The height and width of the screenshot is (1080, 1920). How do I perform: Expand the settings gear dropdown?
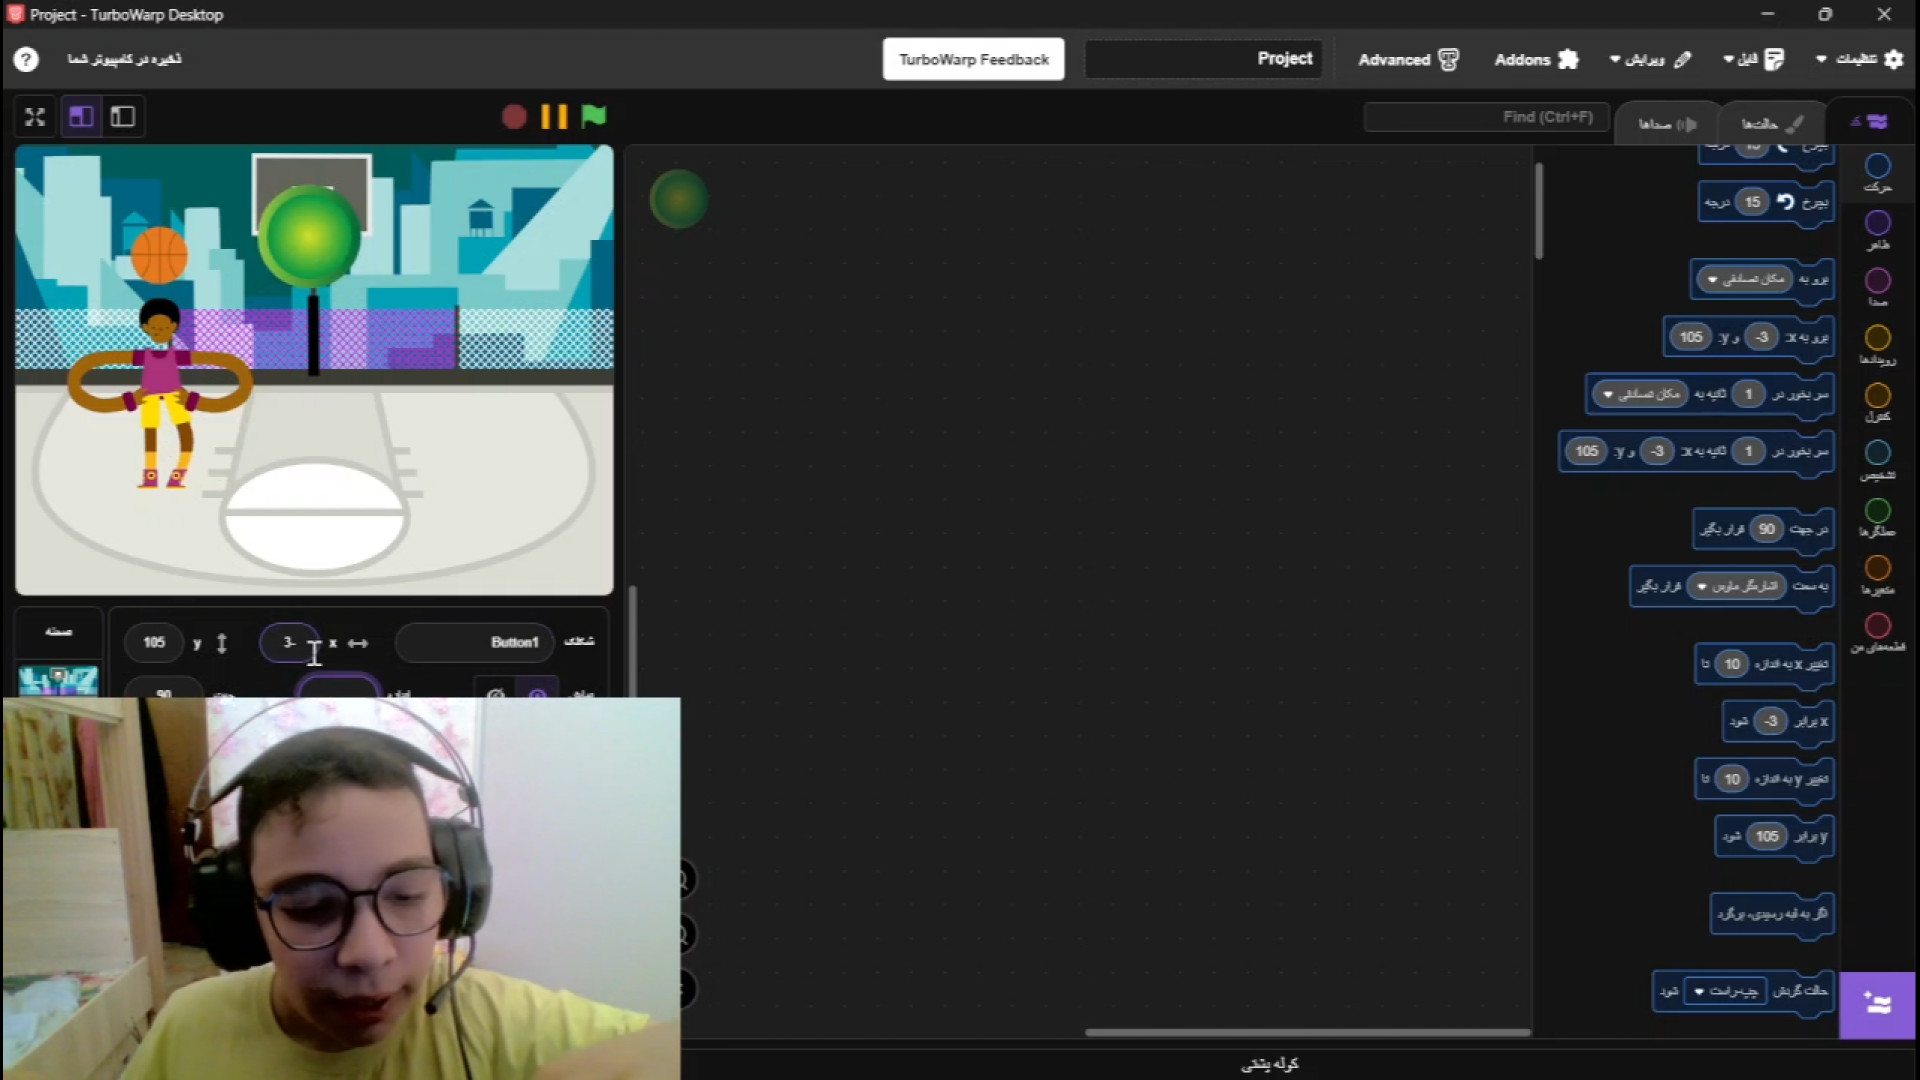click(x=1859, y=59)
